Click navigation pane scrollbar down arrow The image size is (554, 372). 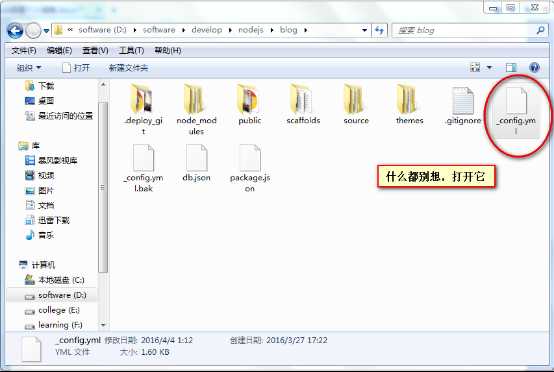(103, 325)
